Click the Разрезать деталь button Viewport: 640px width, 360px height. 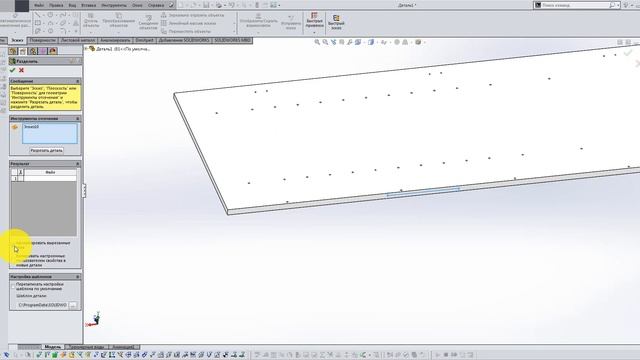click(x=47, y=151)
